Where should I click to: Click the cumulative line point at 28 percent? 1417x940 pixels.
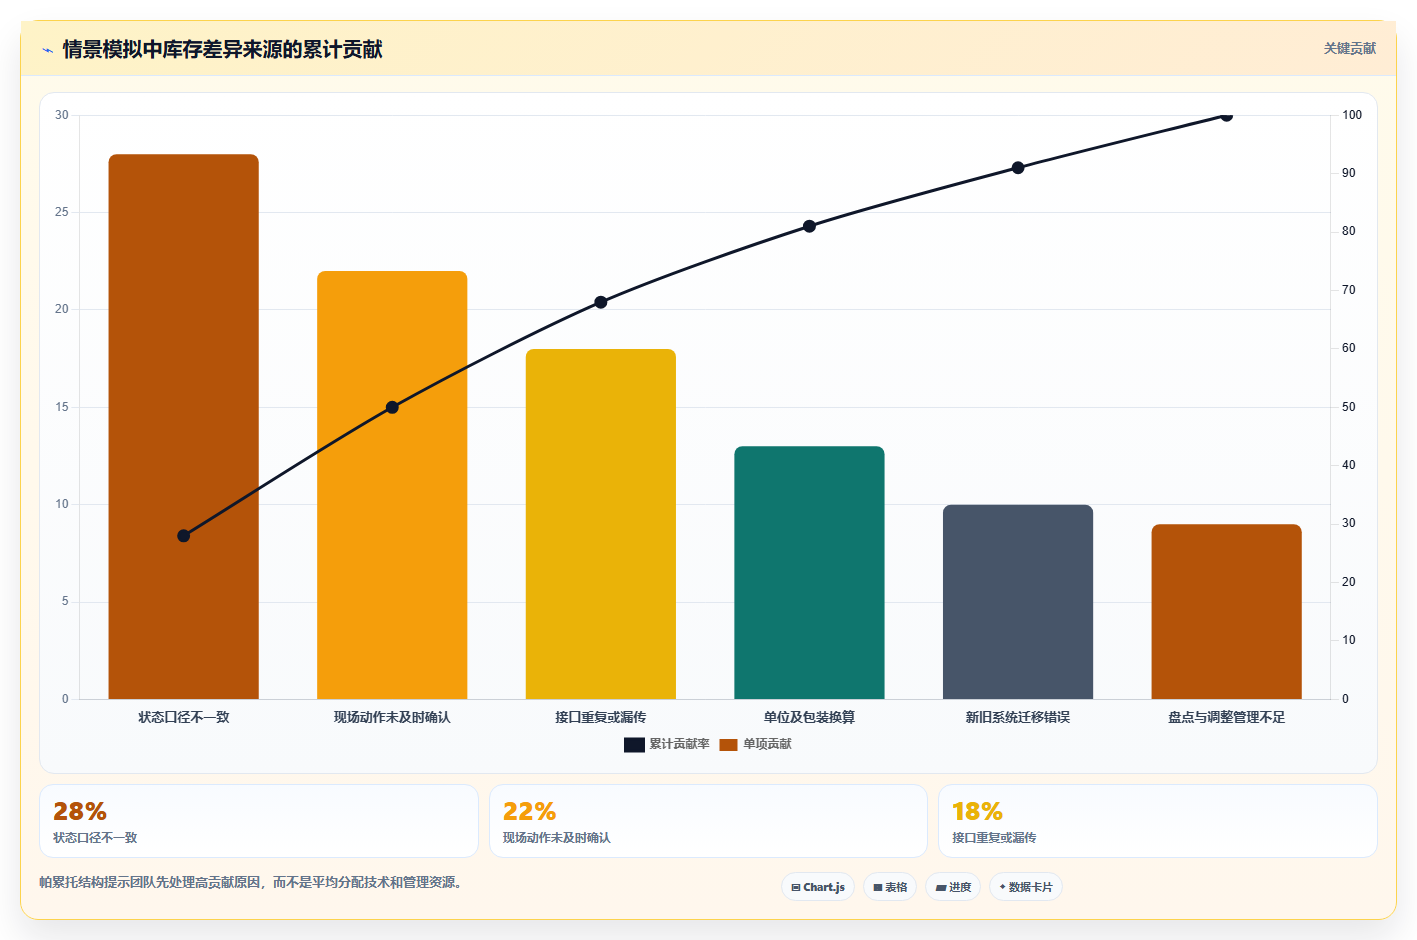point(184,536)
